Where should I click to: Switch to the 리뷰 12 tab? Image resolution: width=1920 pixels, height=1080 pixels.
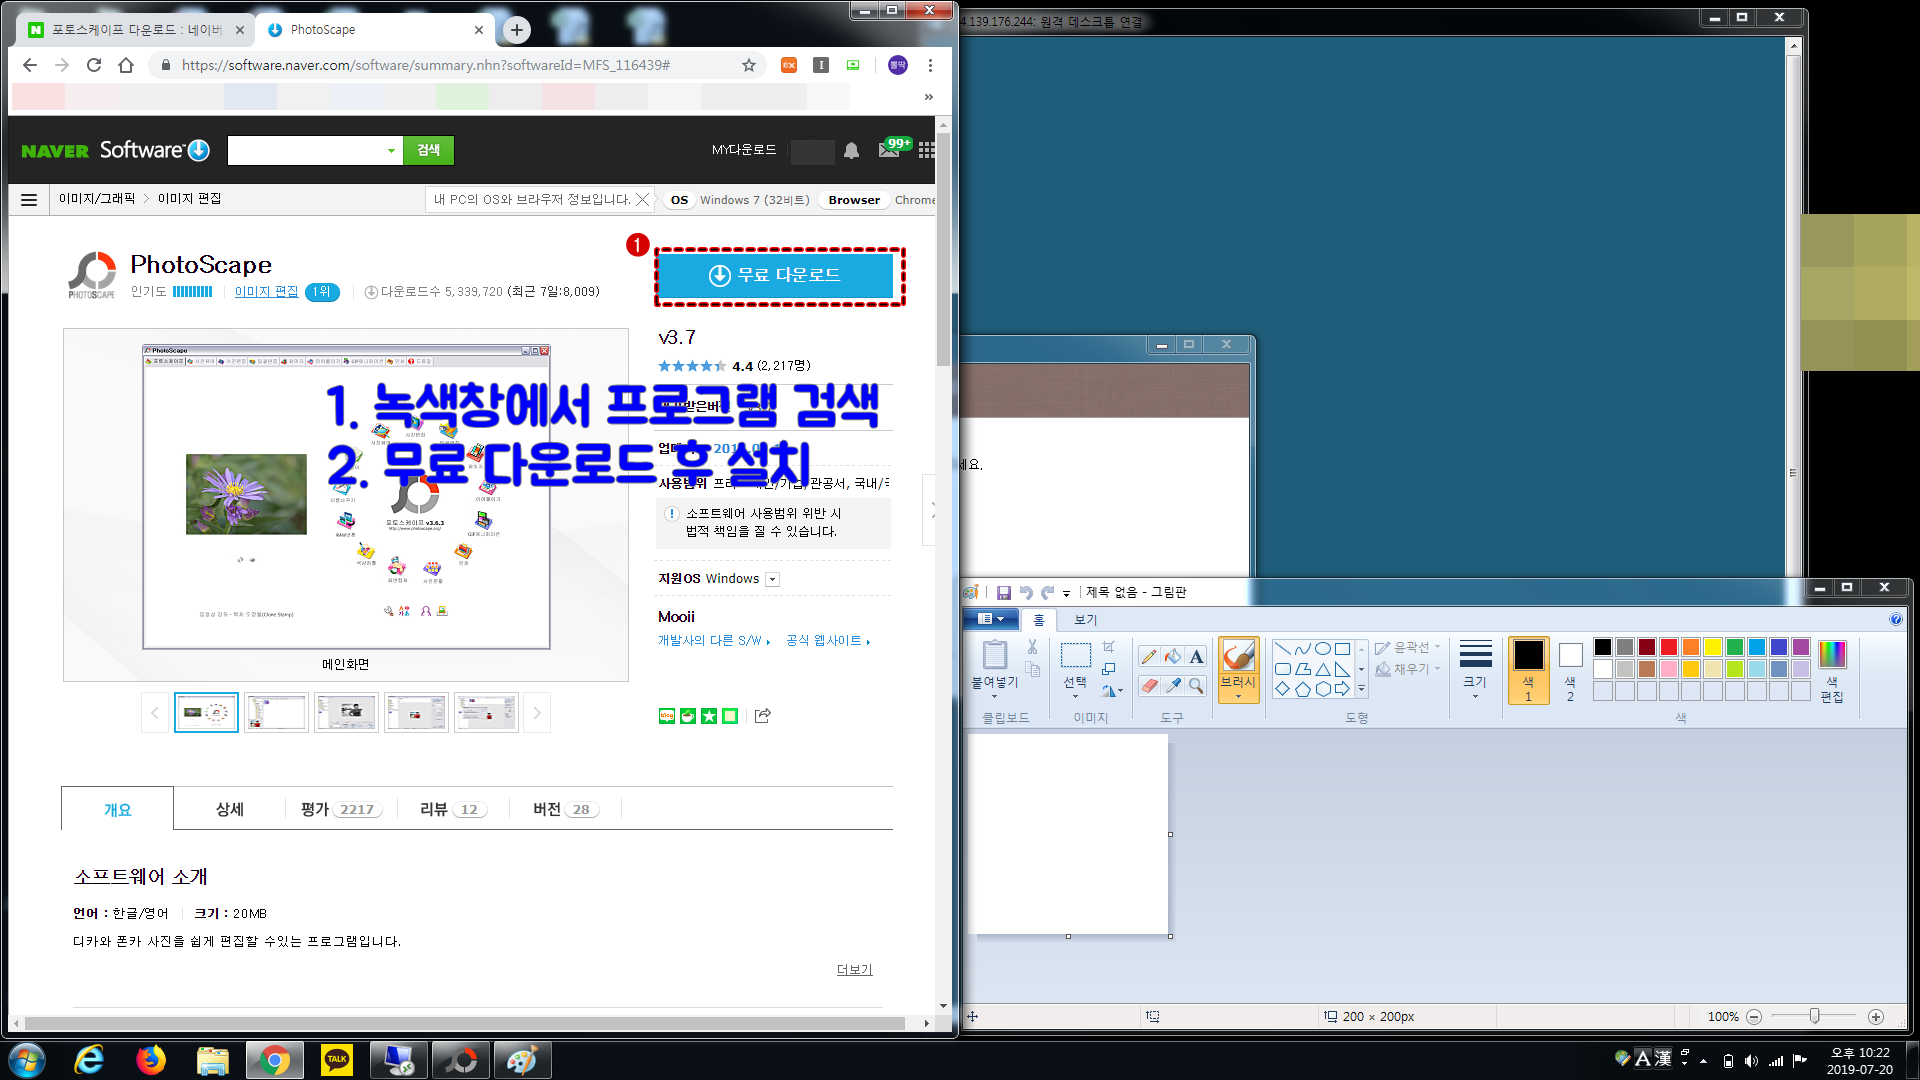click(x=453, y=809)
